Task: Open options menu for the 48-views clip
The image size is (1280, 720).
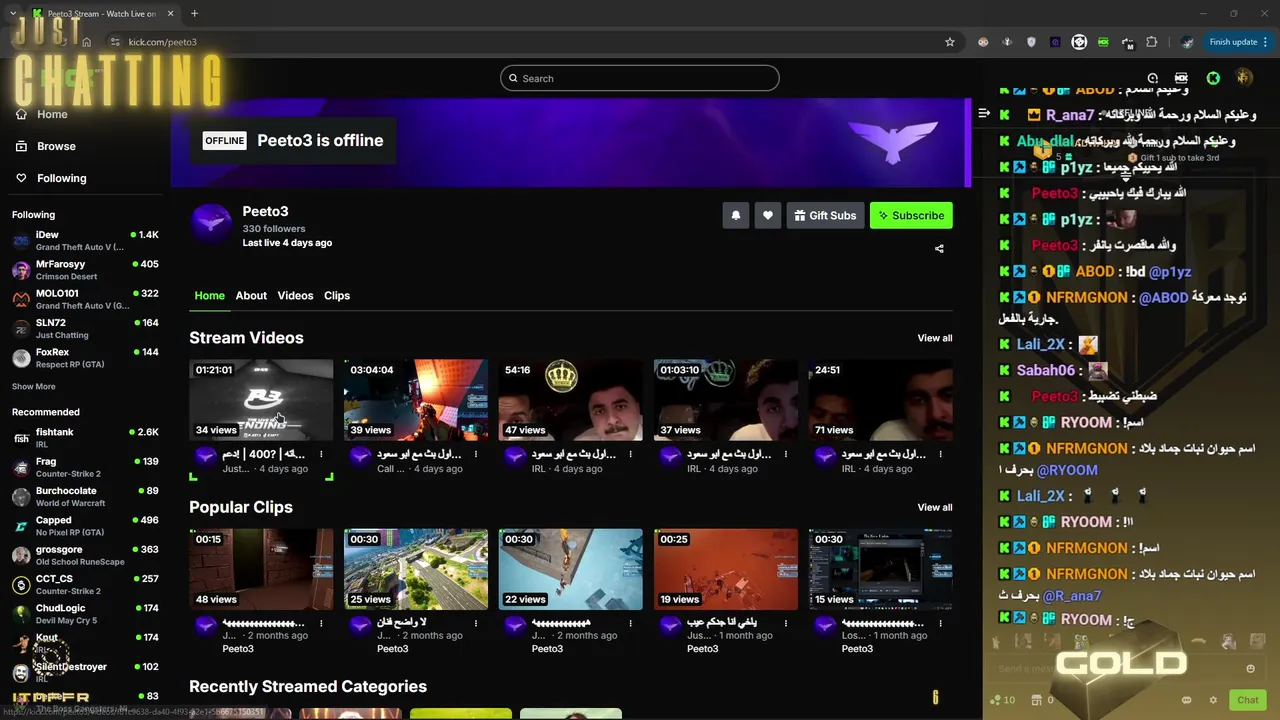Action: click(x=321, y=623)
